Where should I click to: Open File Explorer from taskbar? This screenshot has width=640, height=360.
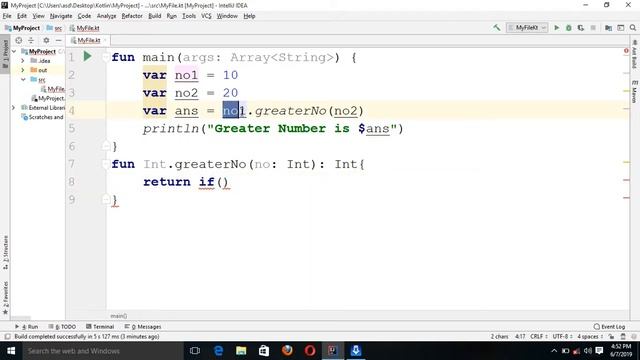(x=241, y=351)
